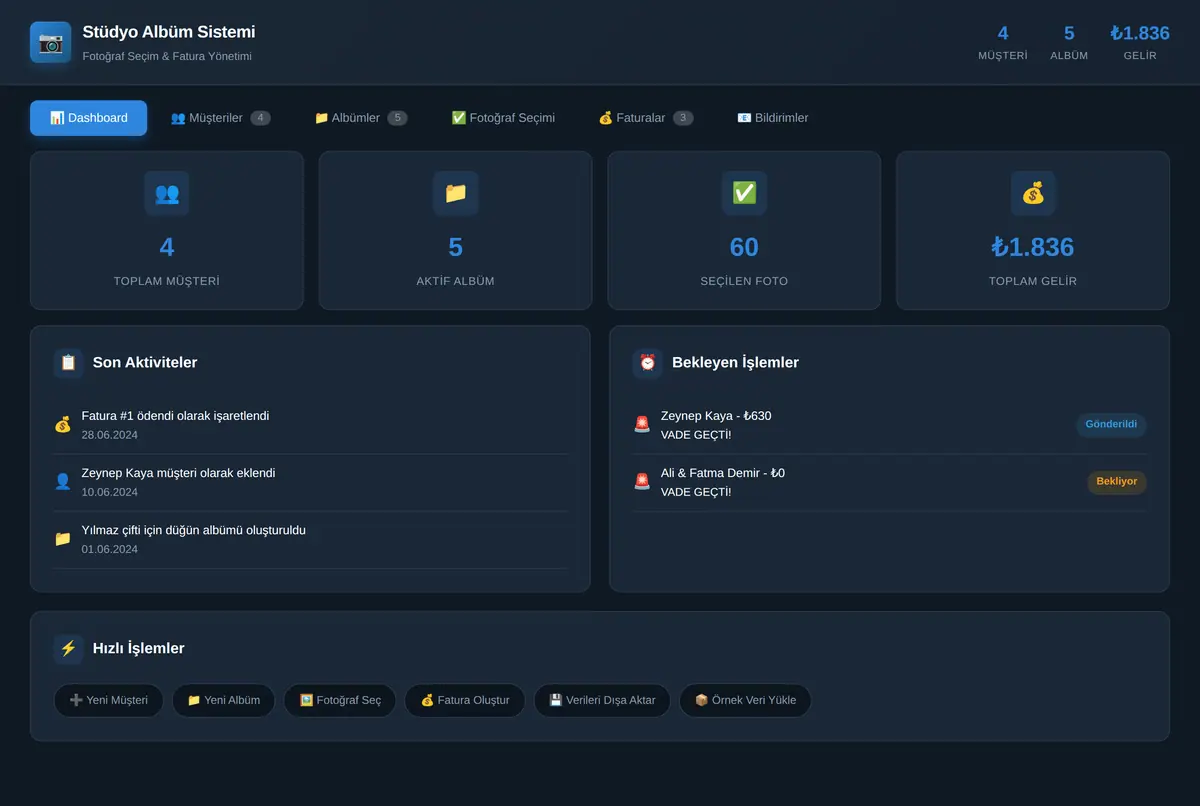Click the alarm clock icon beside Bekleyen İşlemler

point(647,362)
